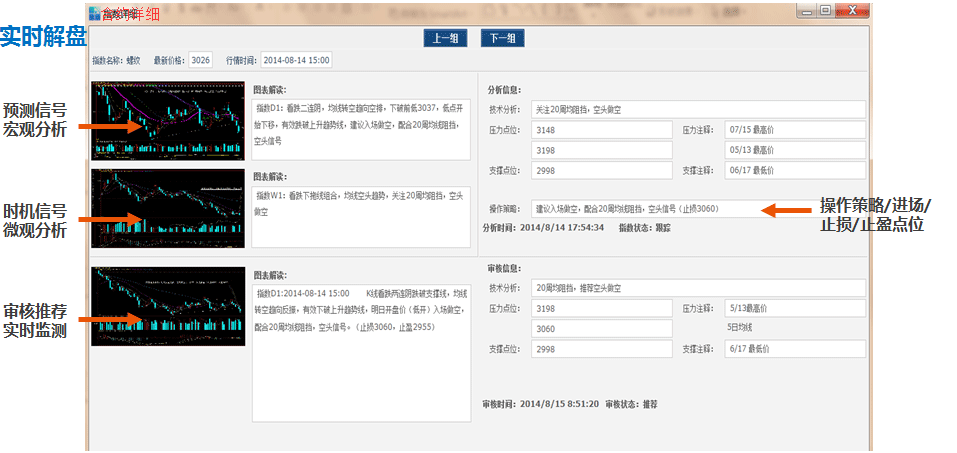Click 技术分析 field 关注20周均线阻挡
Screen dimensions: 957x453
698,110
